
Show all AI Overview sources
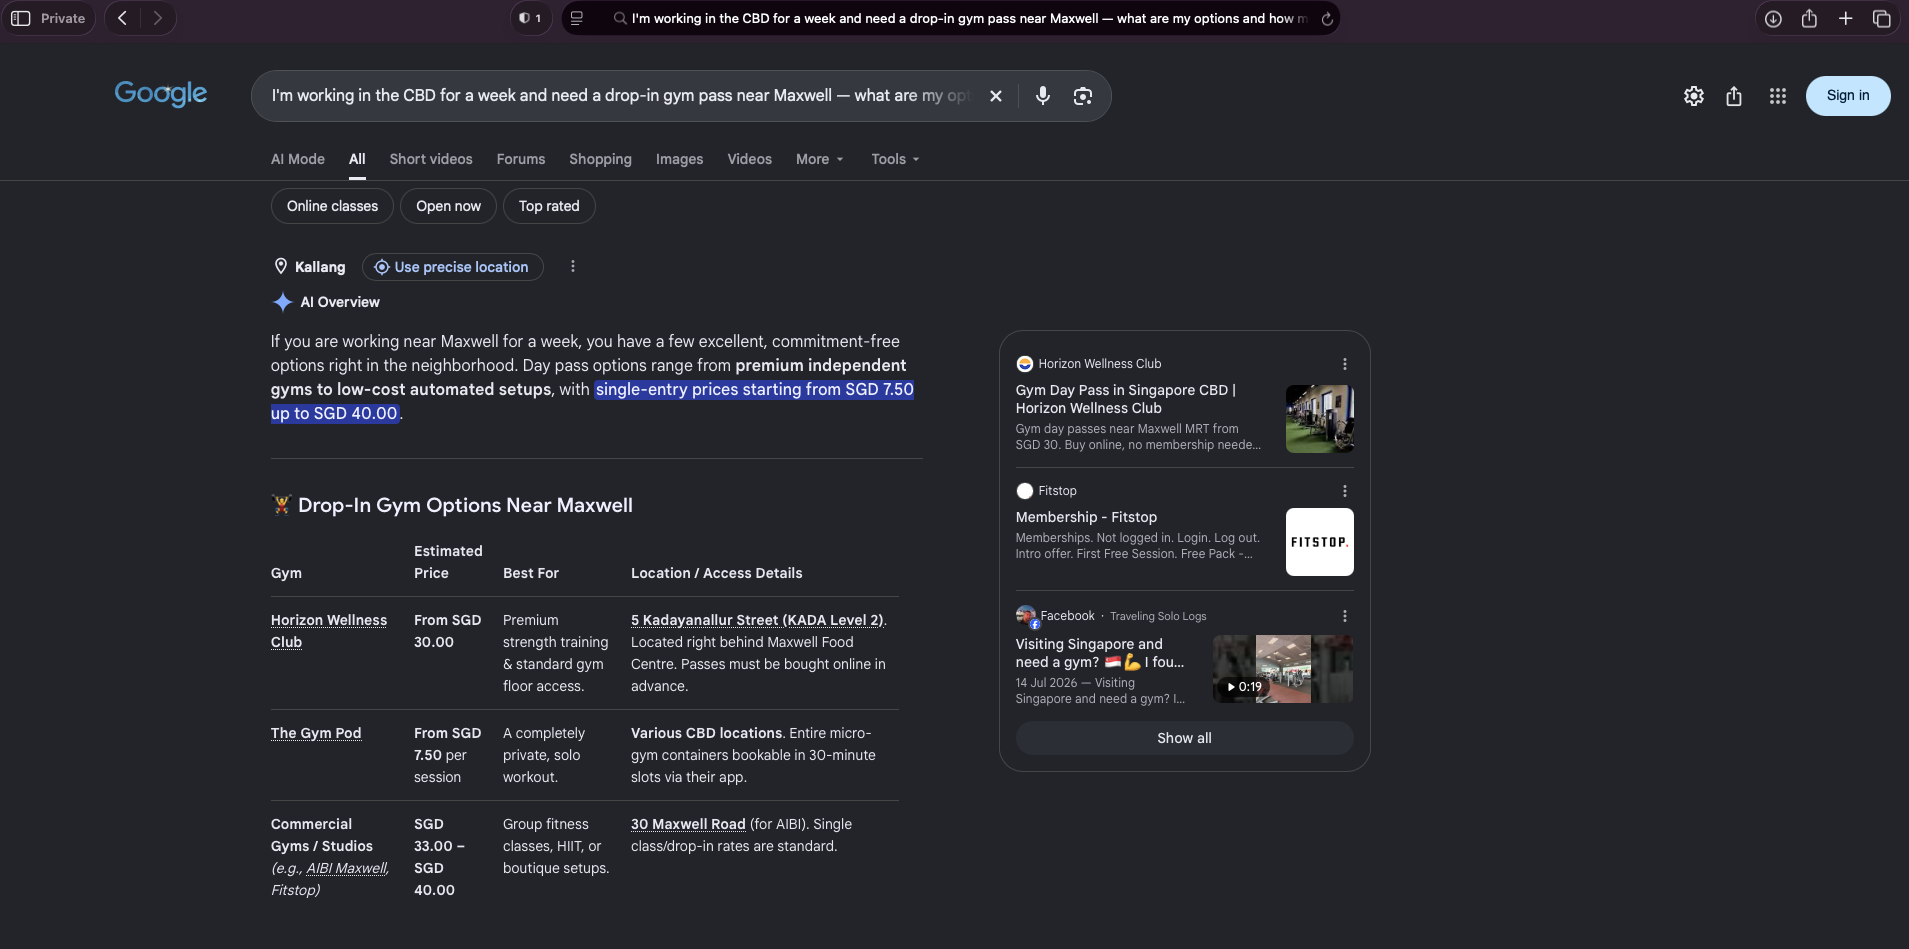point(1185,738)
